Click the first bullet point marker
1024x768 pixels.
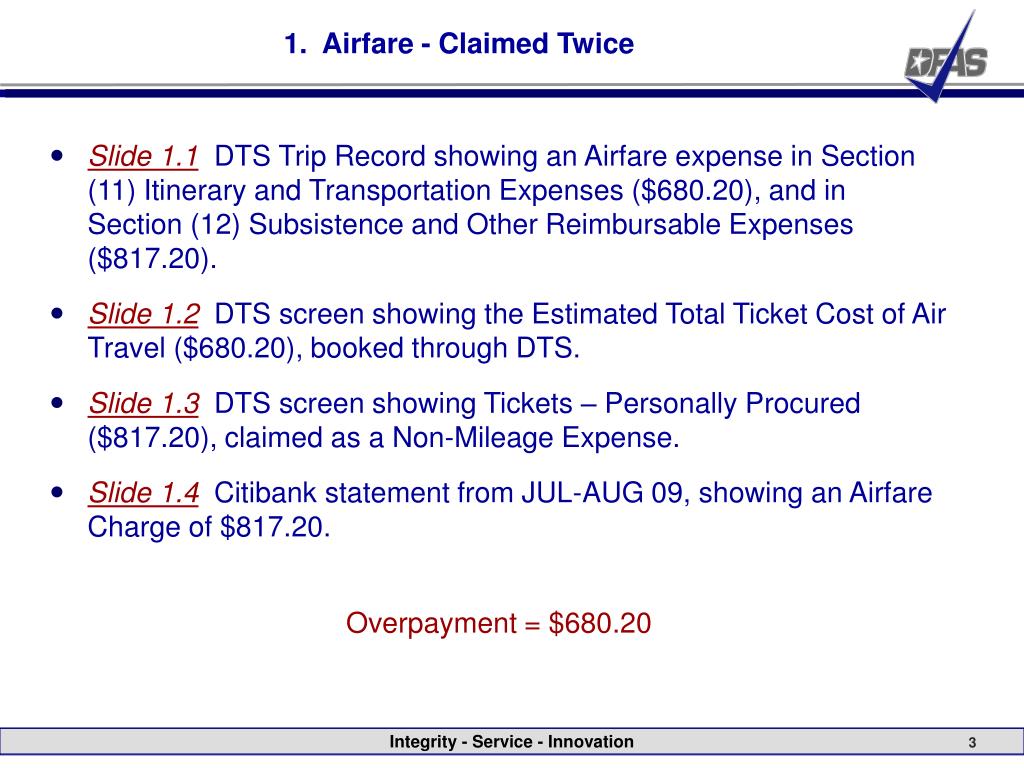tap(57, 156)
